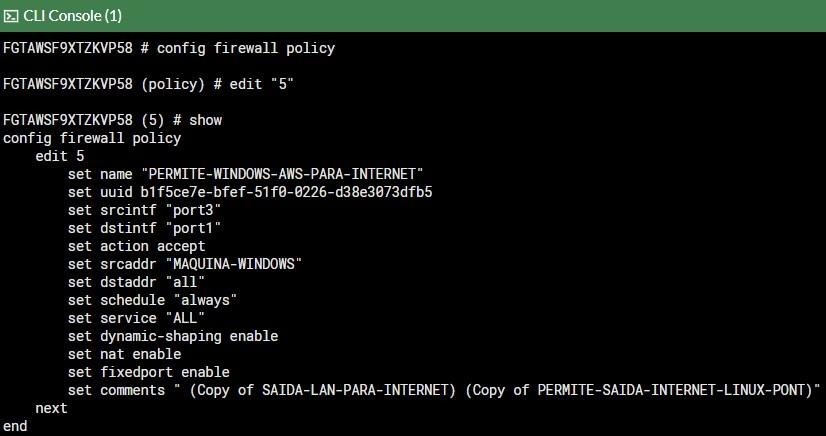Click the dstintf "port1" line

[144, 228]
